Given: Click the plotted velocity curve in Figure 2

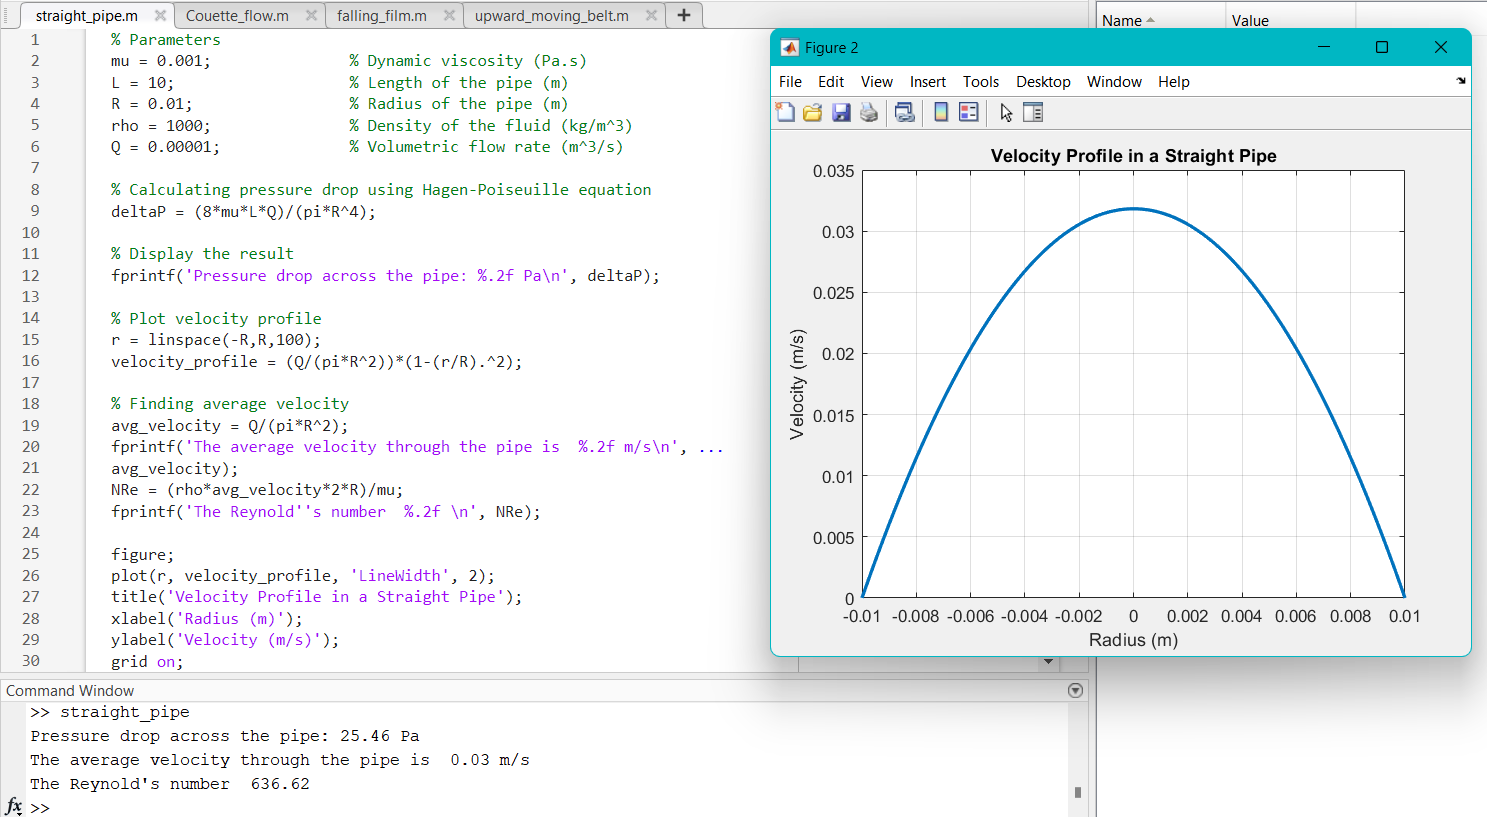Looking at the screenshot, I should pos(1133,209).
